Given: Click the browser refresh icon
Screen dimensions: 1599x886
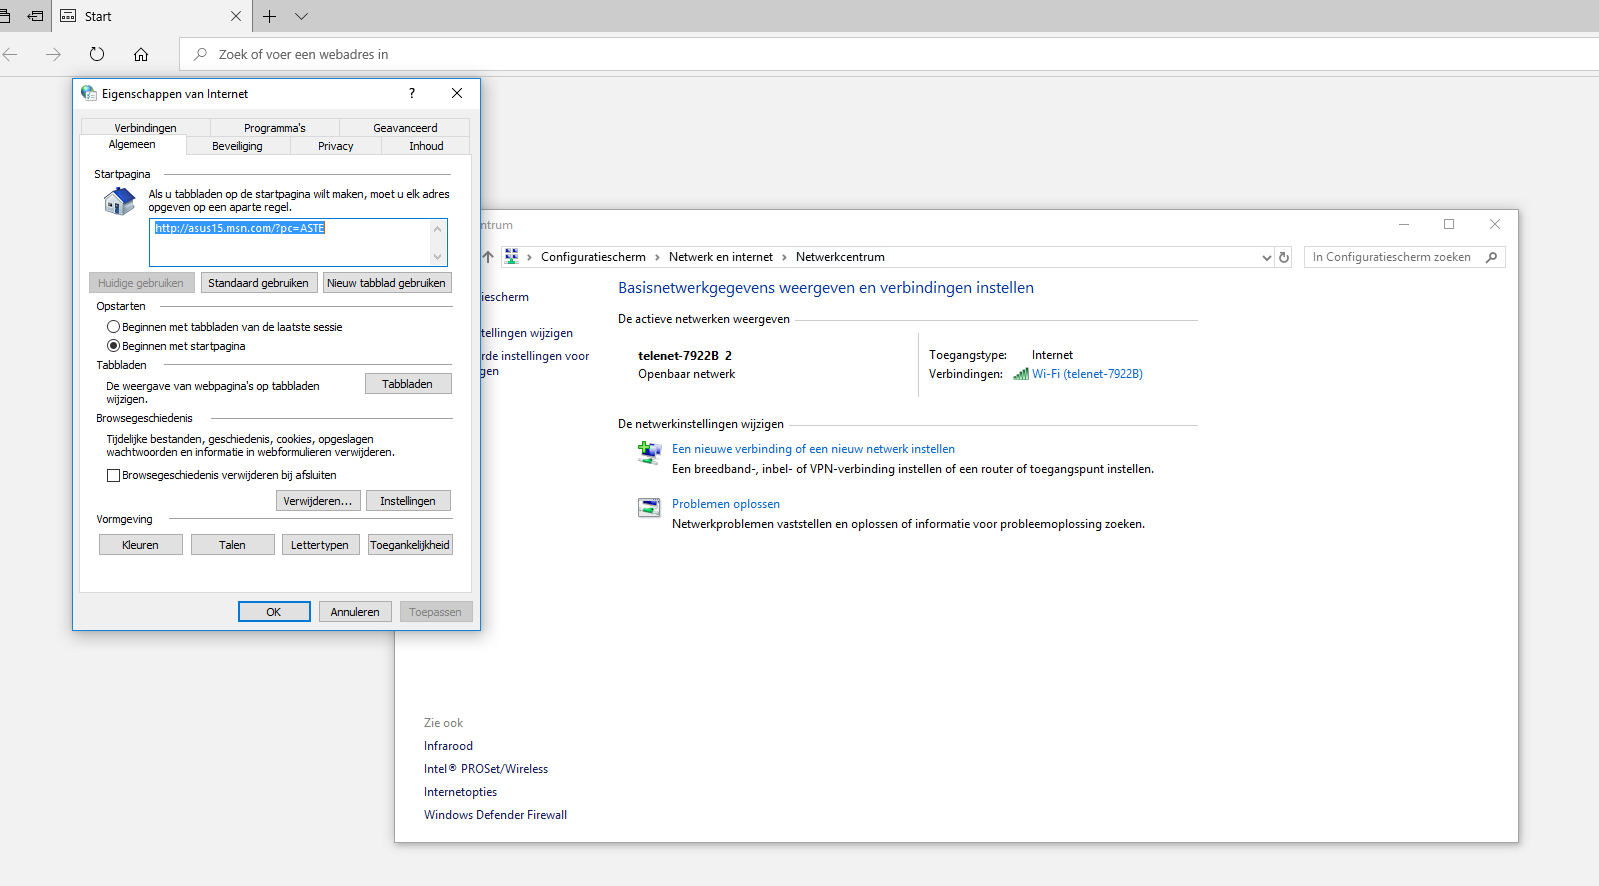Looking at the screenshot, I should point(97,54).
